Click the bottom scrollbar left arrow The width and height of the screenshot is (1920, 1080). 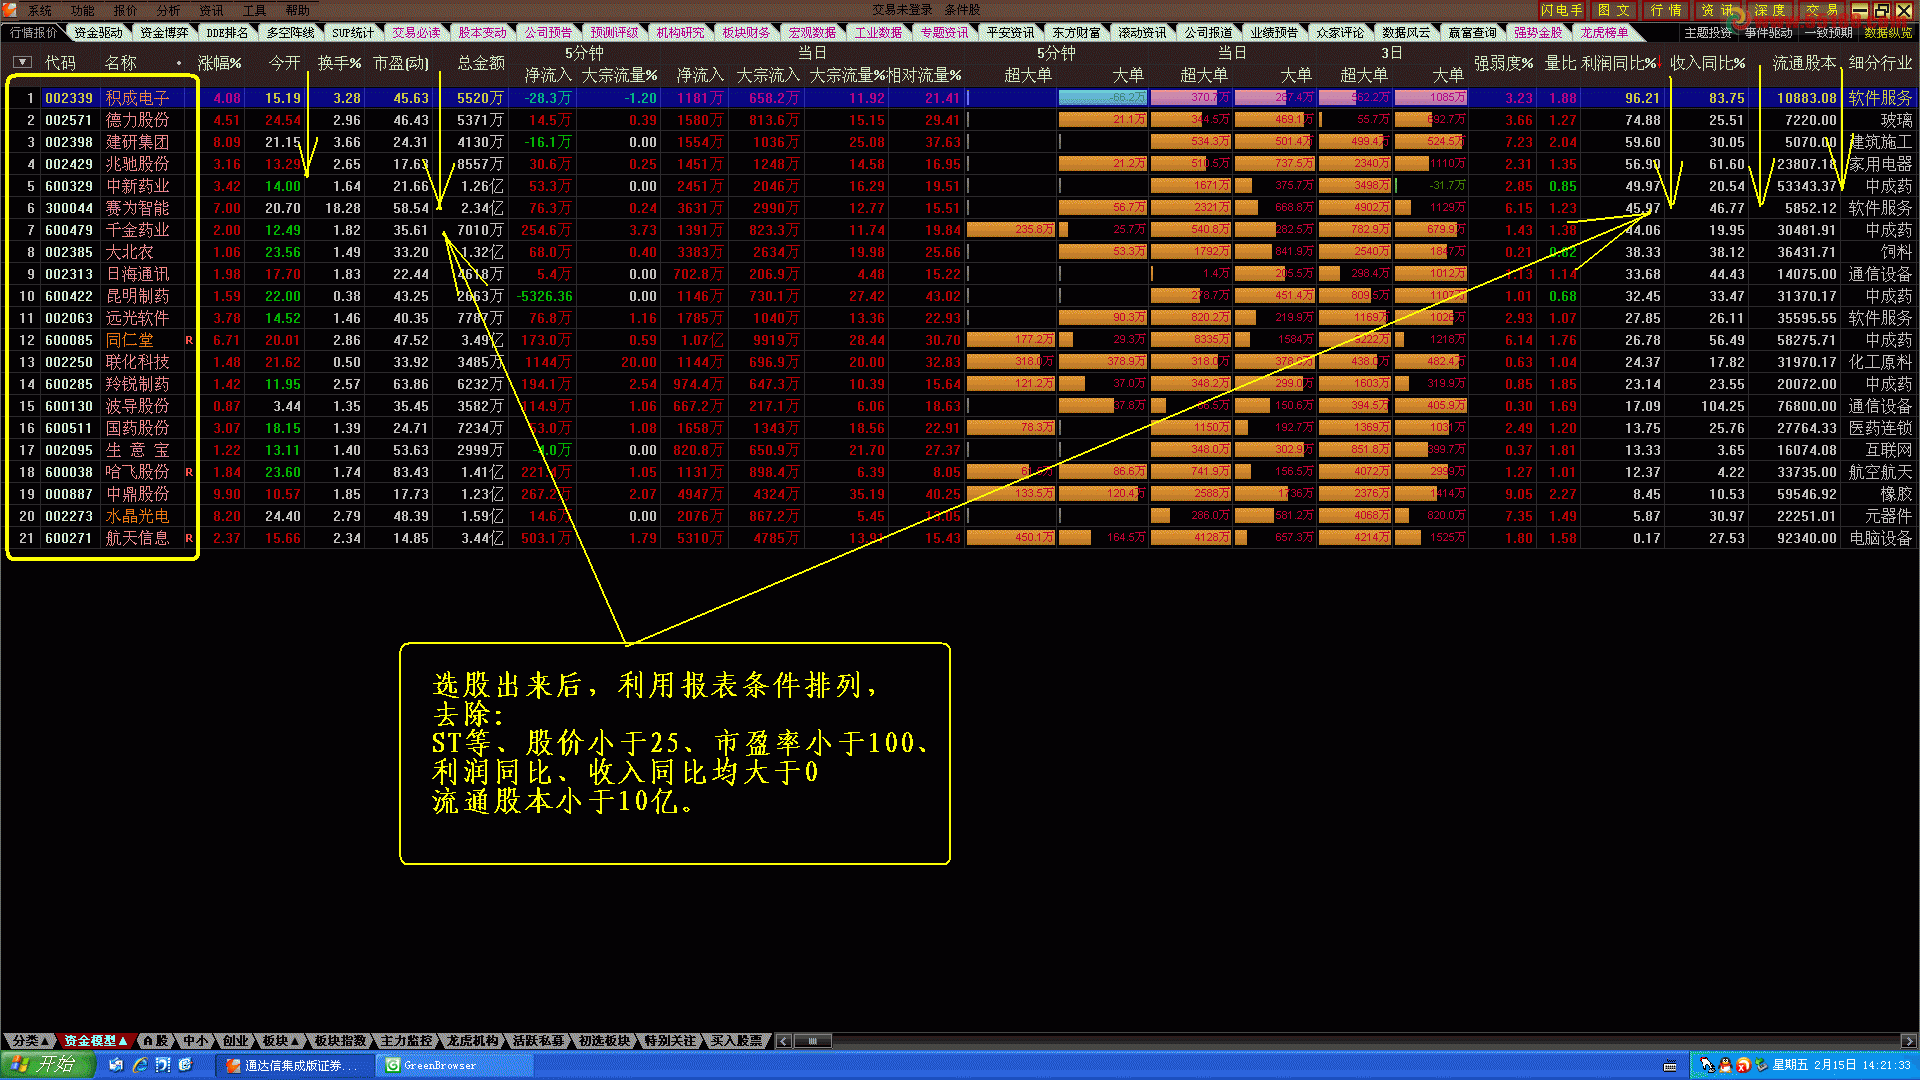784,1041
